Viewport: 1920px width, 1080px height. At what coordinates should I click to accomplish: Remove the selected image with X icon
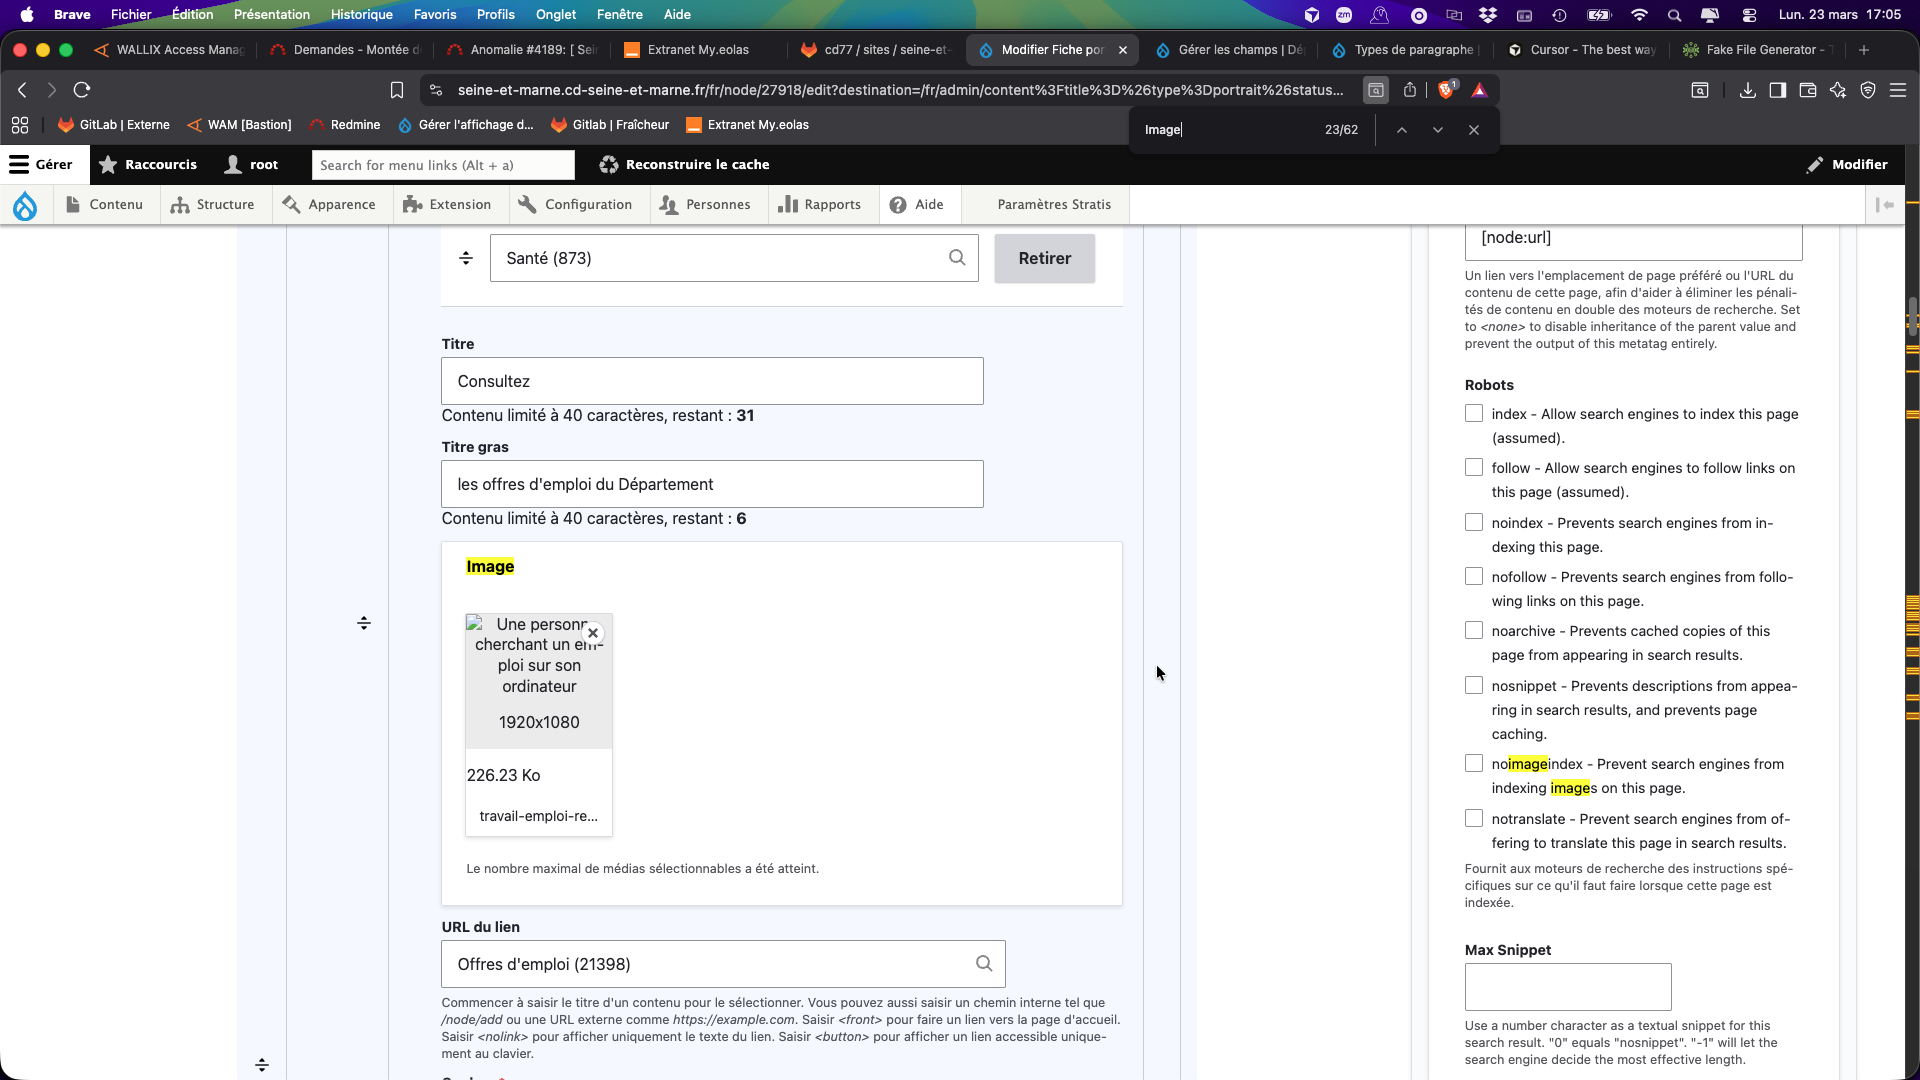click(x=593, y=633)
